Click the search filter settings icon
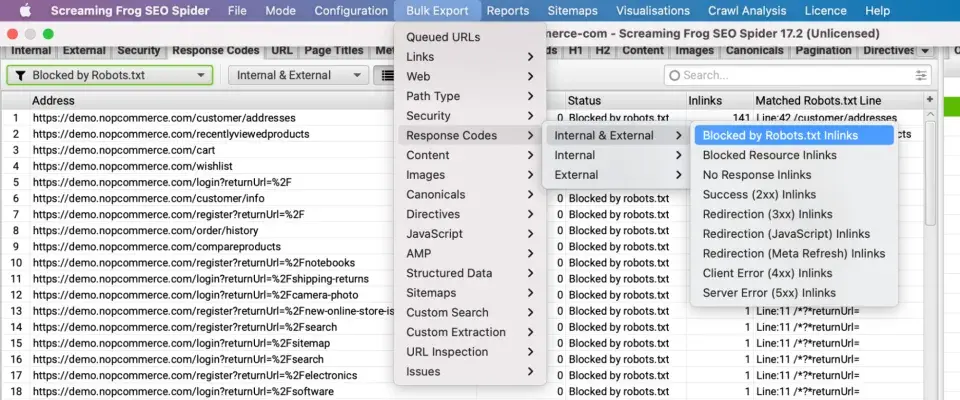The image size is (960, 400). click(921, 75)
